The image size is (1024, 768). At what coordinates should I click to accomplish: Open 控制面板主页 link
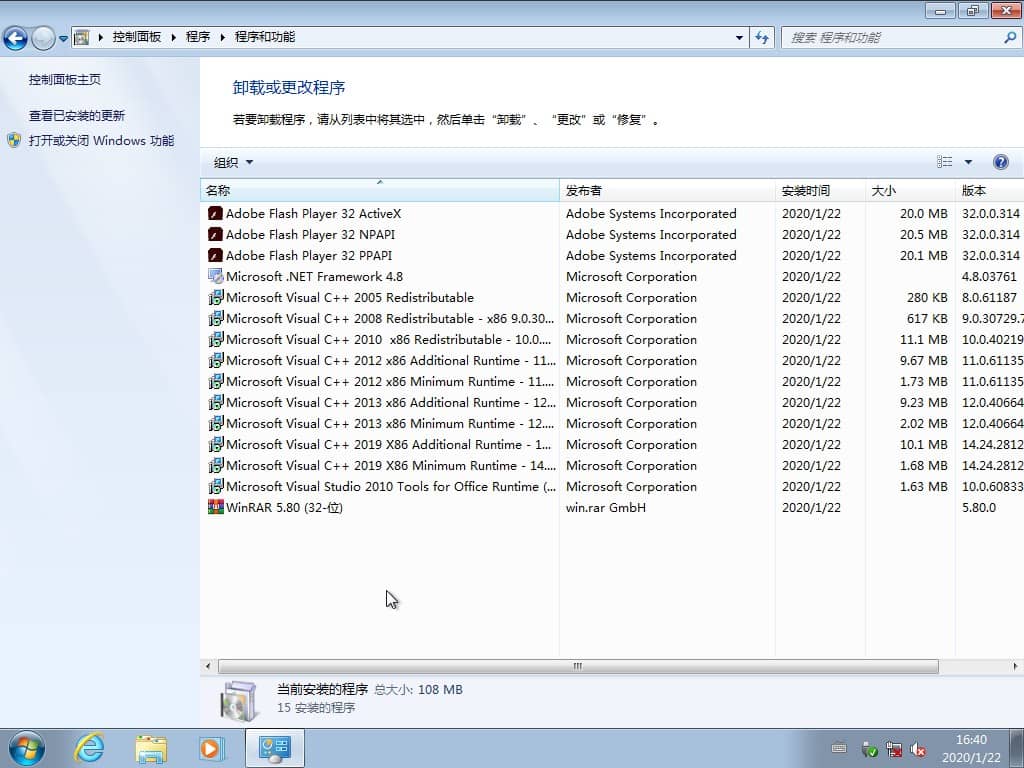click(65, 80)
